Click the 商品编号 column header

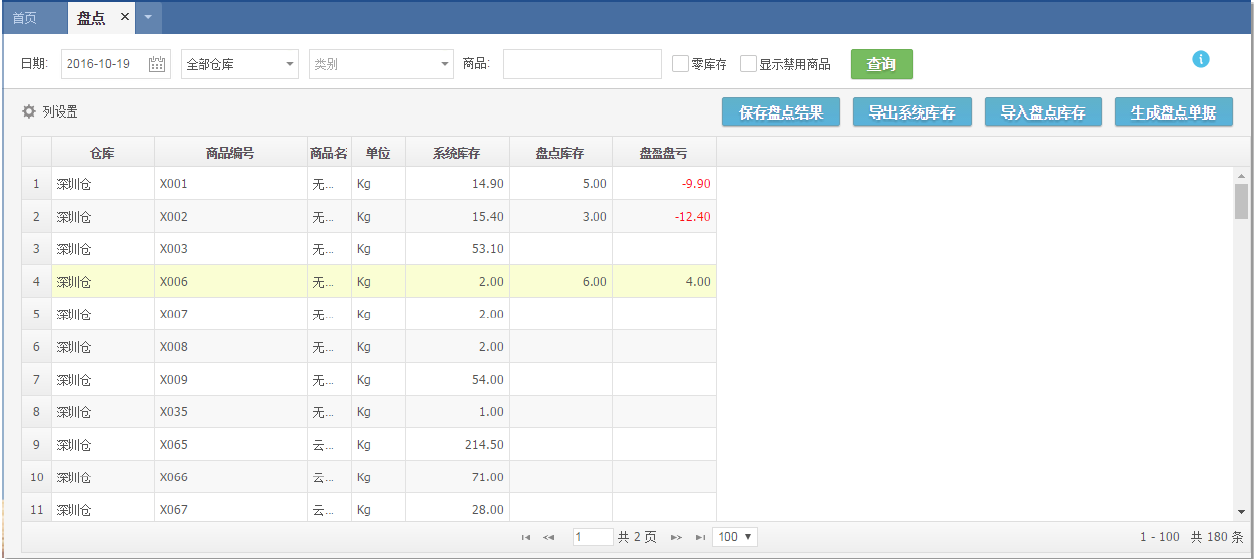pyautogui.click(x=231, y=153)
